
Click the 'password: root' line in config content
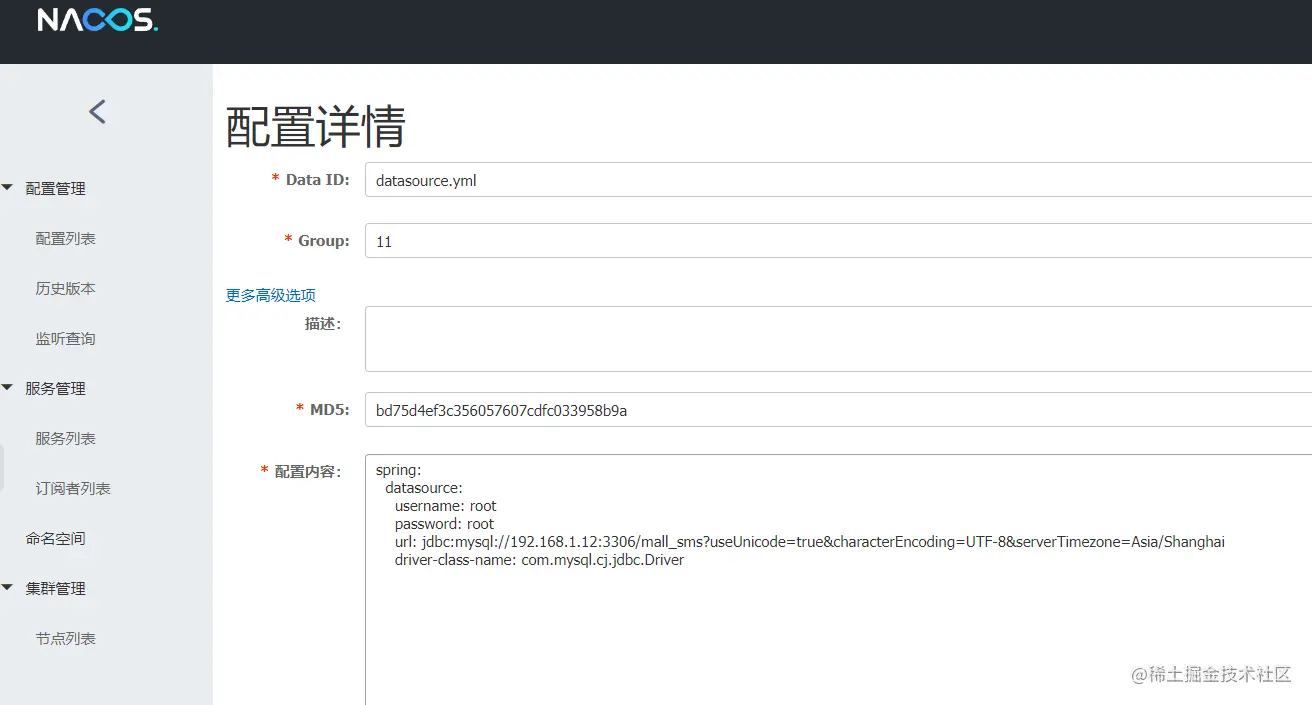point(444,524)
